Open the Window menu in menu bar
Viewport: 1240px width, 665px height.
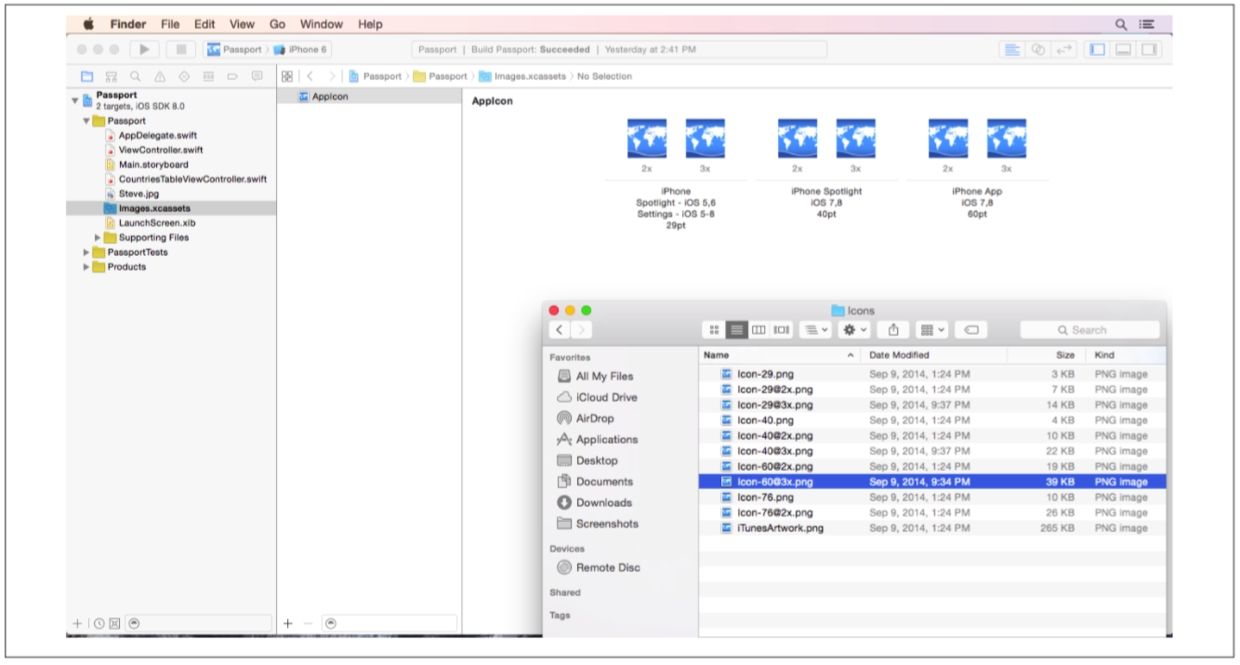(321, 24)
